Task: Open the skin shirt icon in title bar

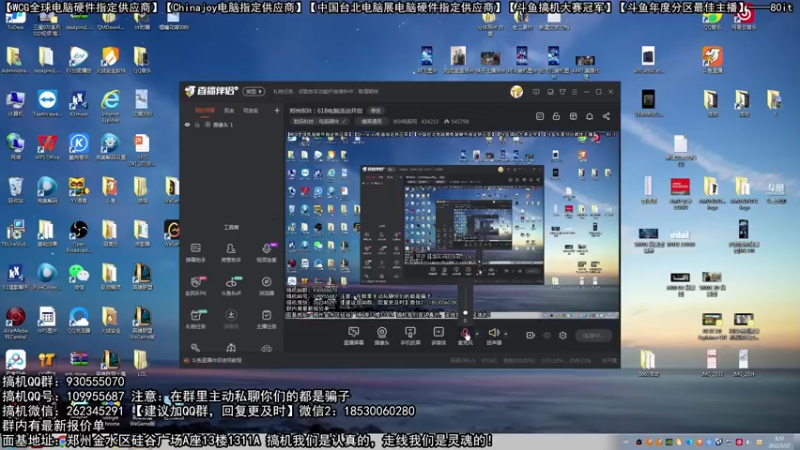Action: [562, 92]
